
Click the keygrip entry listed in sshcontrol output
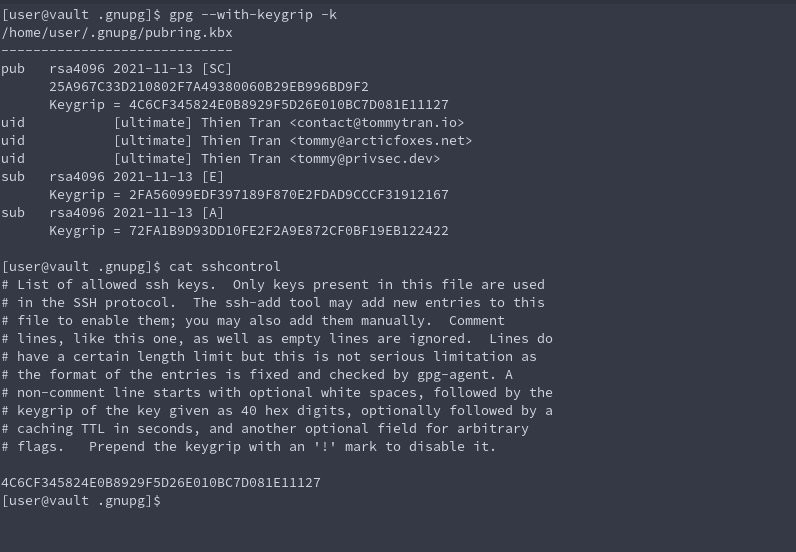[x=161, y=483]
